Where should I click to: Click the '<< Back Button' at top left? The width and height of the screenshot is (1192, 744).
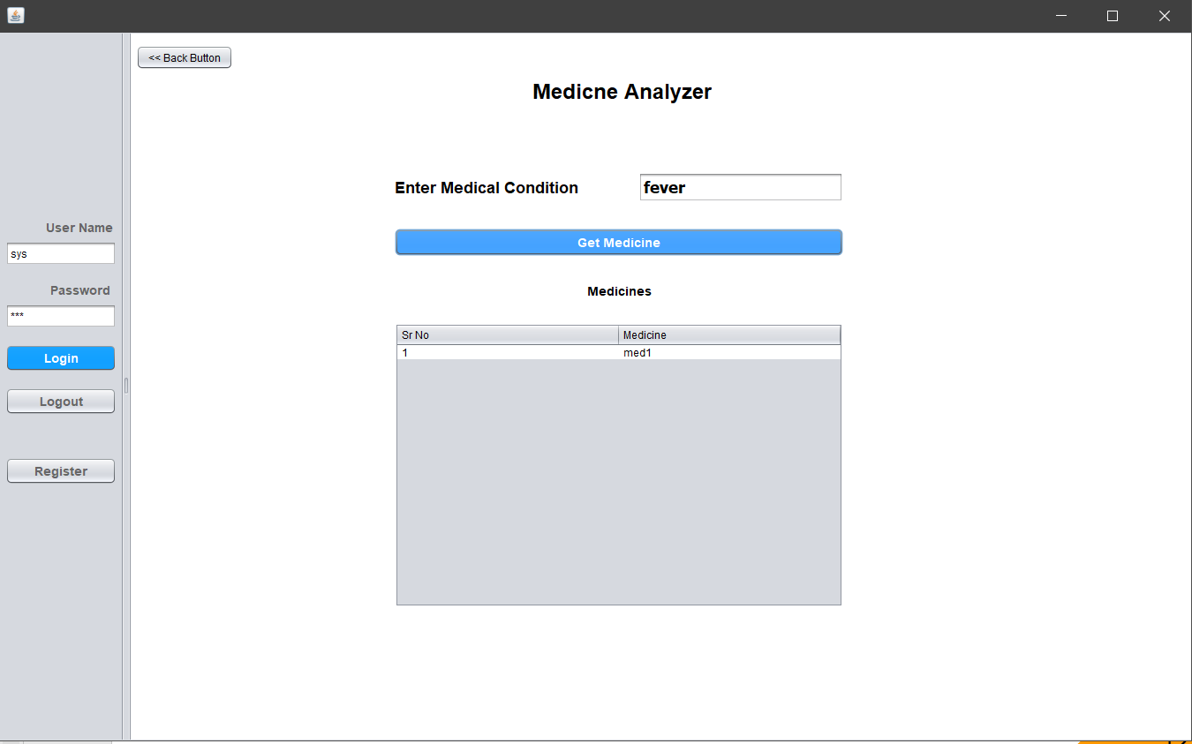(184, 57)
